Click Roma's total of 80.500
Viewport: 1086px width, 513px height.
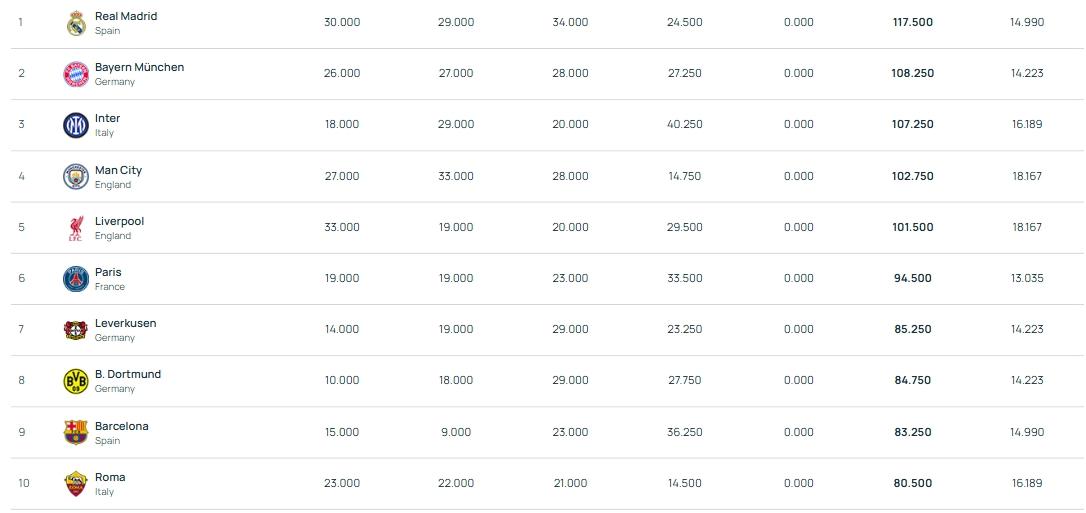[x=912, y=484]
